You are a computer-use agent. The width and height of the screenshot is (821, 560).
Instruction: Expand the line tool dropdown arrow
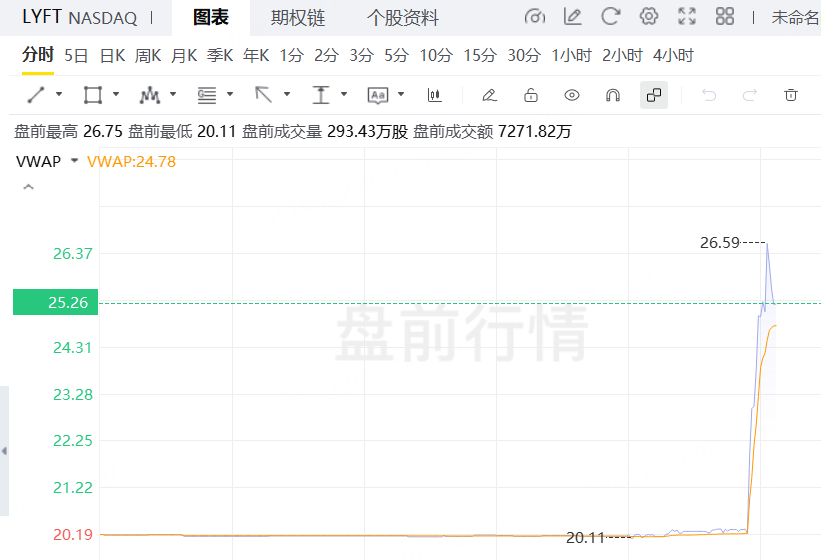point(59,94)
